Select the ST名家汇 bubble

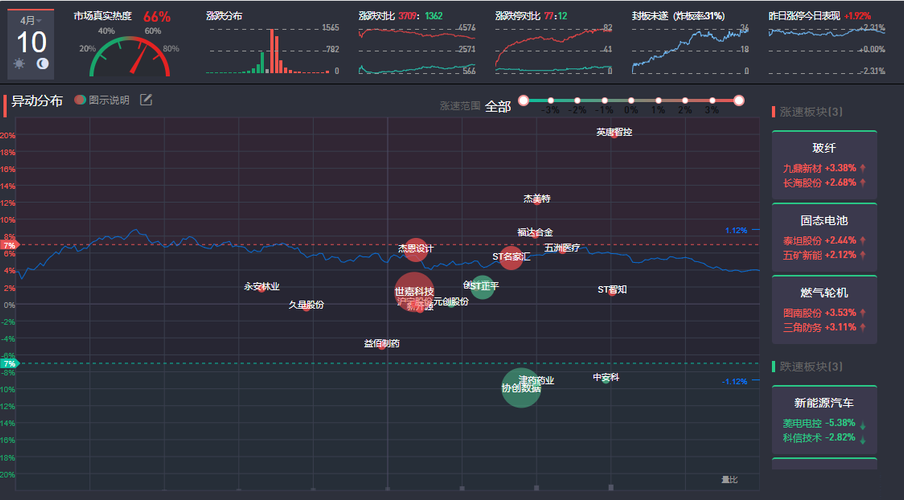(x=511, y=257)
